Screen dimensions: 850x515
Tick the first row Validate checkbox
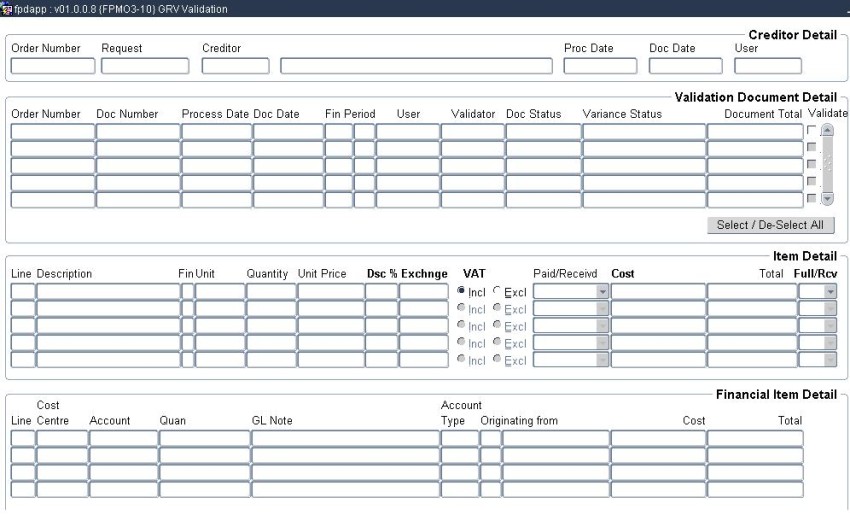tap(812, 131)
